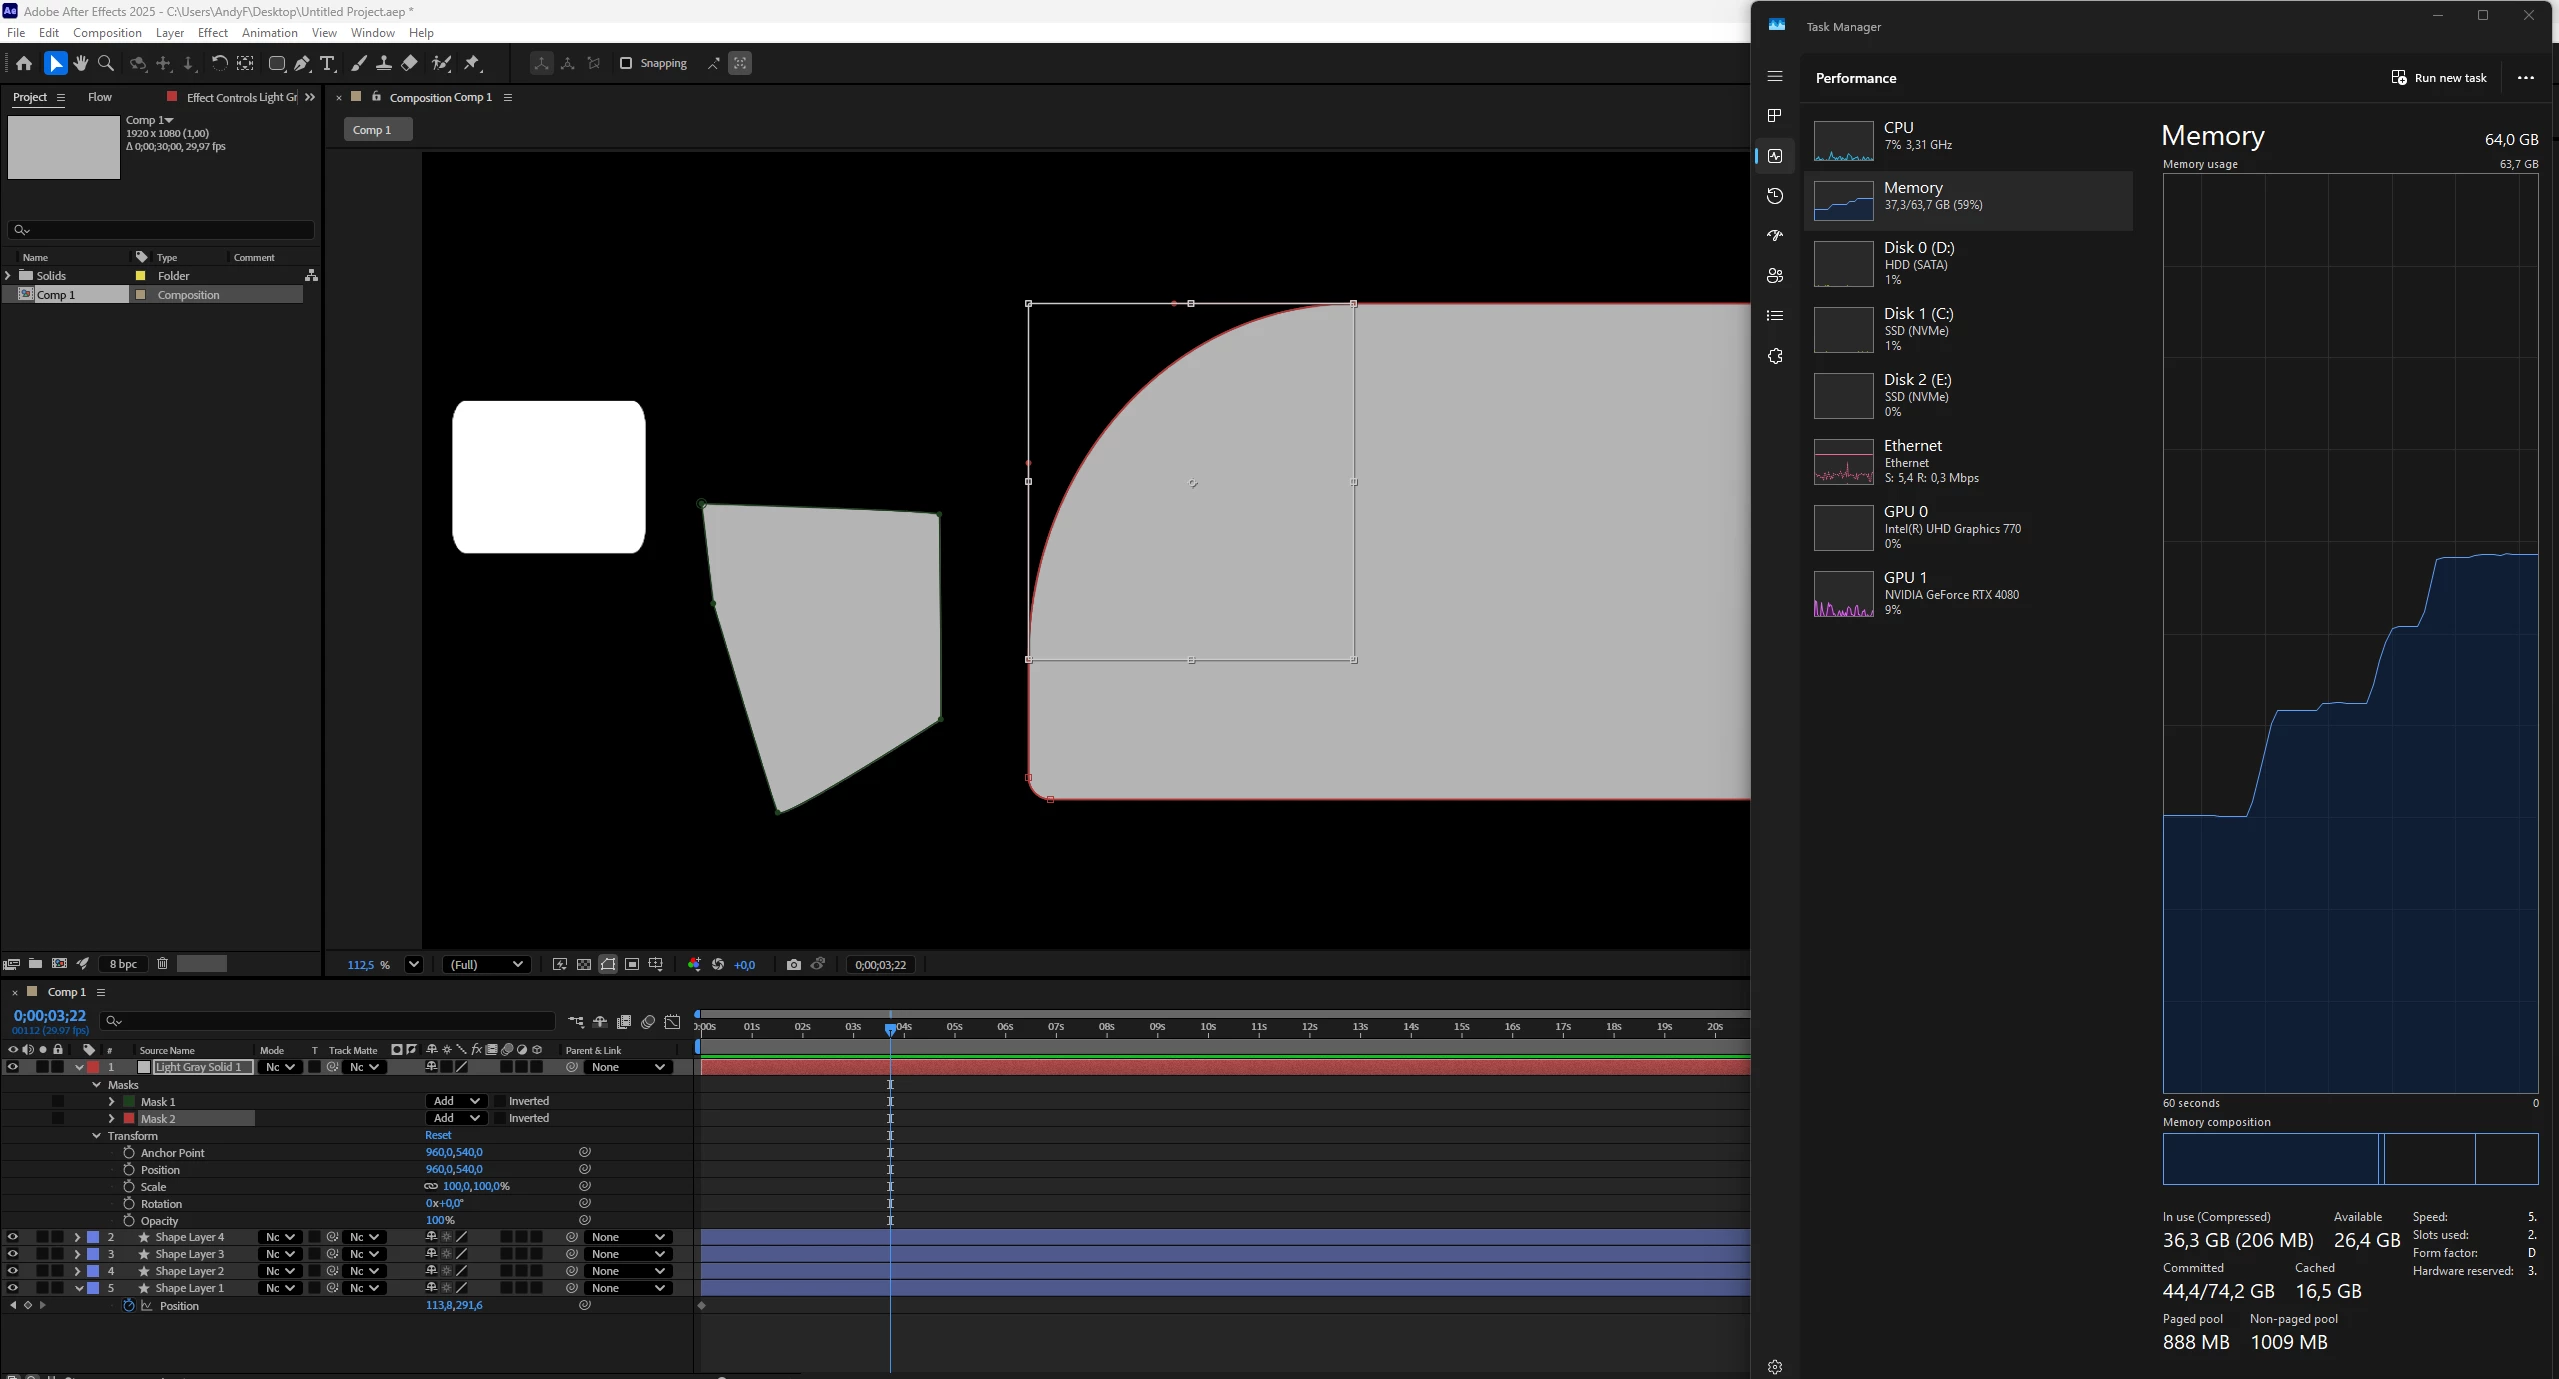2559x1379 pixels.
Task: Expand the Solids folder in Project
Action: click(8, 275)
